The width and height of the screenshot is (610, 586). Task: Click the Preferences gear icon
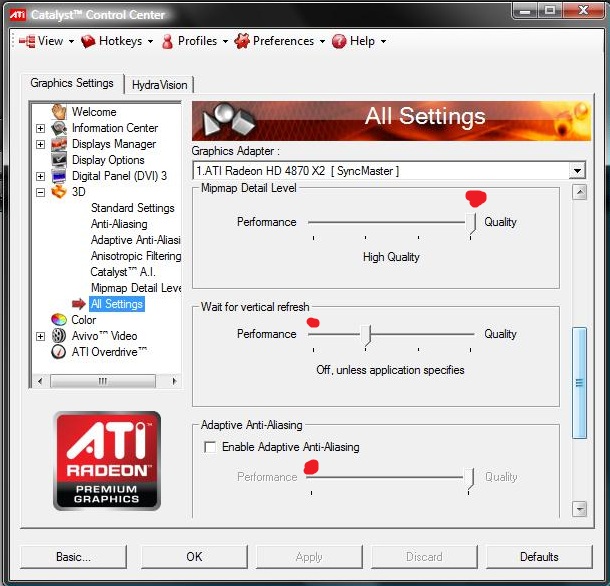tap(242, 41)
